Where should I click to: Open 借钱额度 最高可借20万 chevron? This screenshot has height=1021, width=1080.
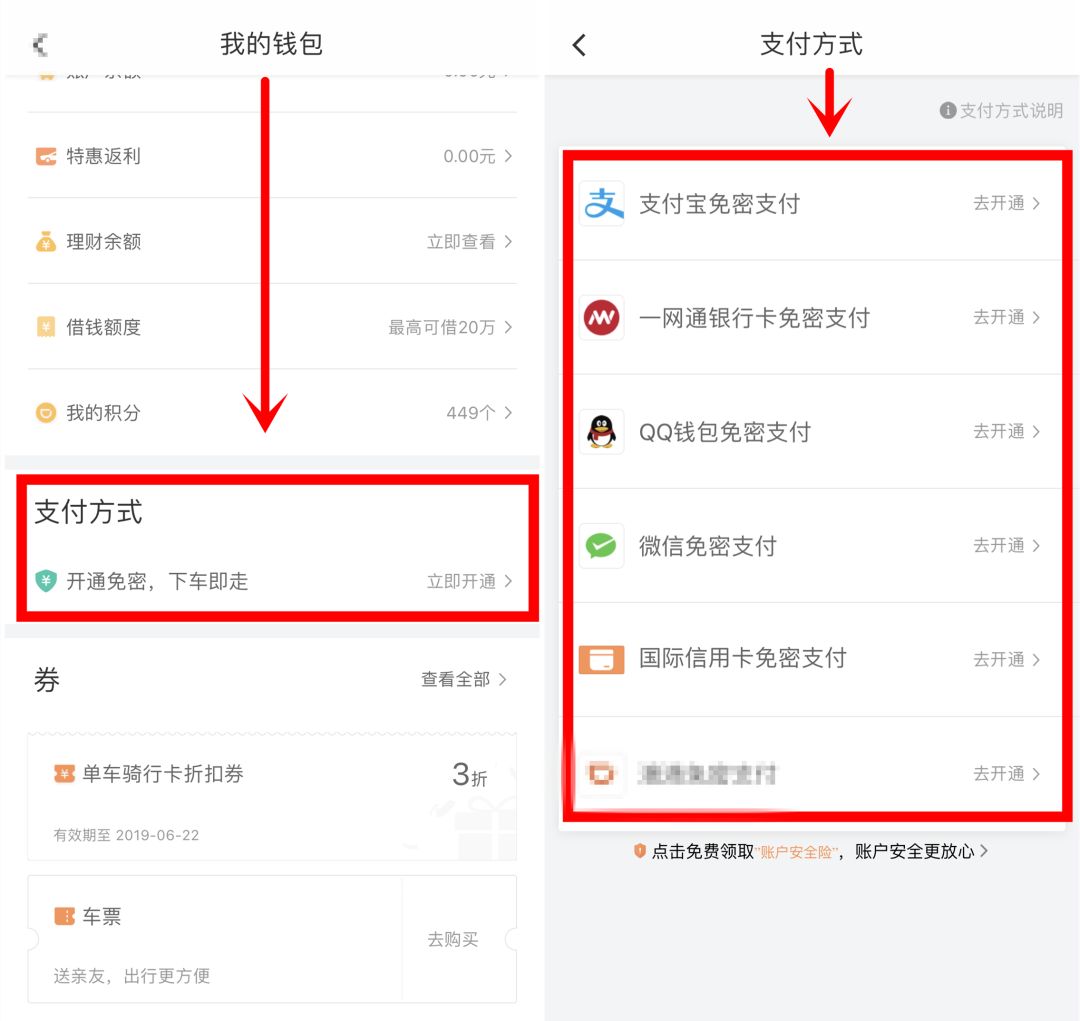[x=508, y=327]
